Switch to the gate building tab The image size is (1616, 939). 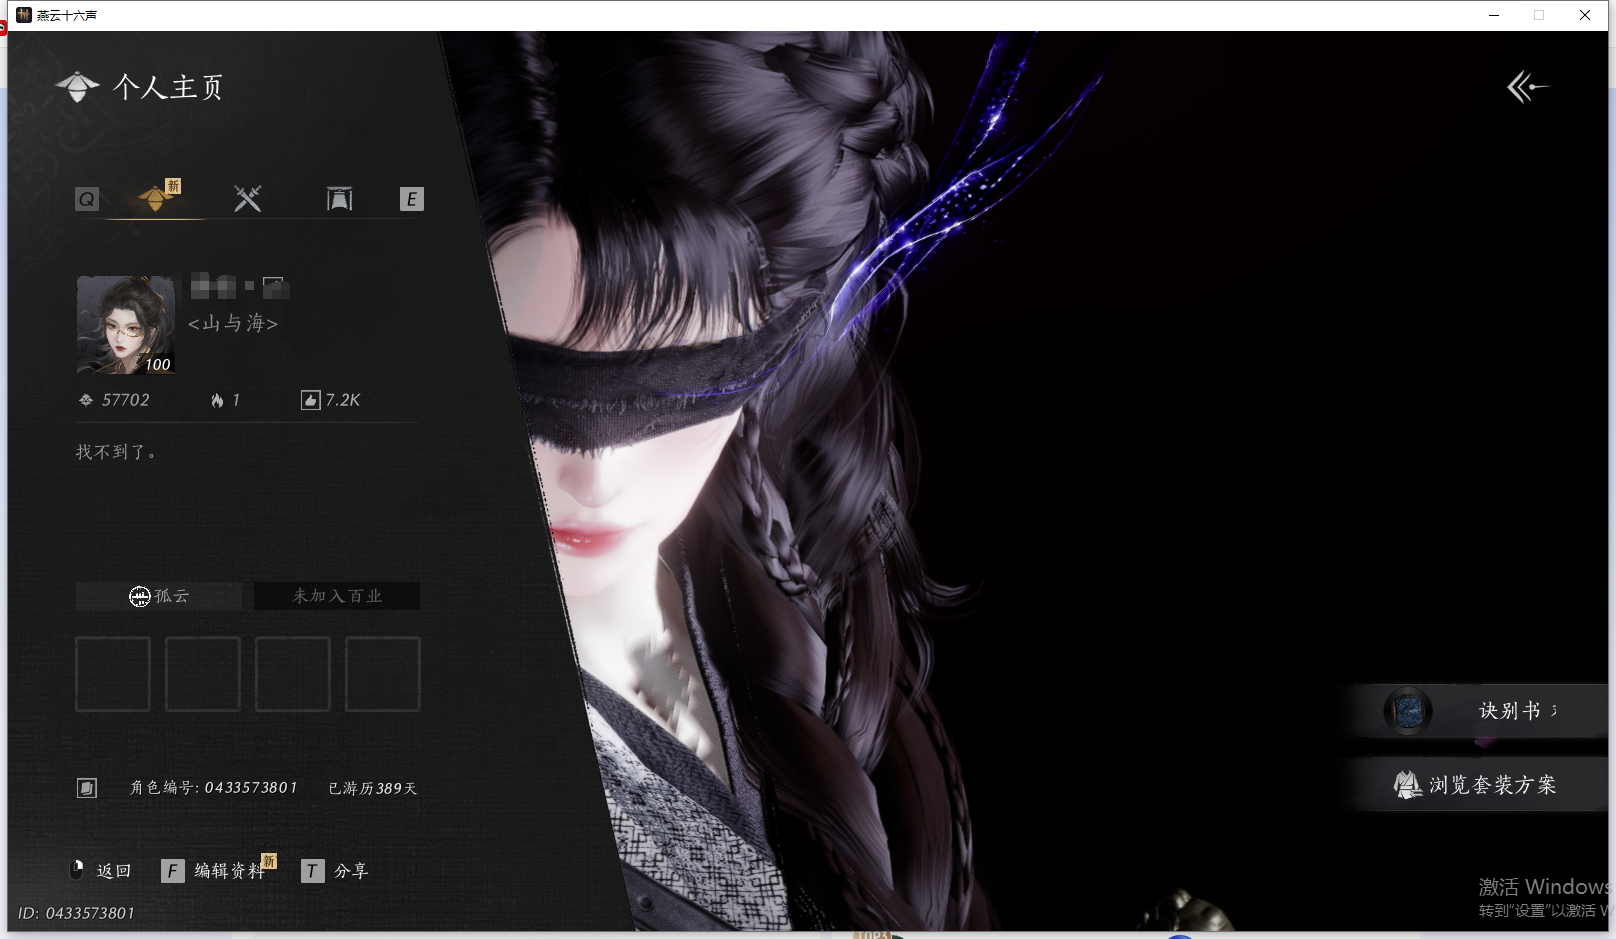pyautogui.click(x=339, y=199)
